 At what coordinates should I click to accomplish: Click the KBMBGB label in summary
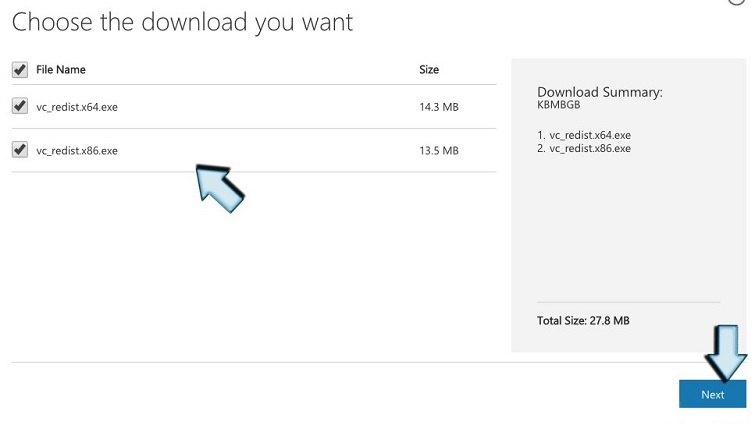(x=558, y=103)
